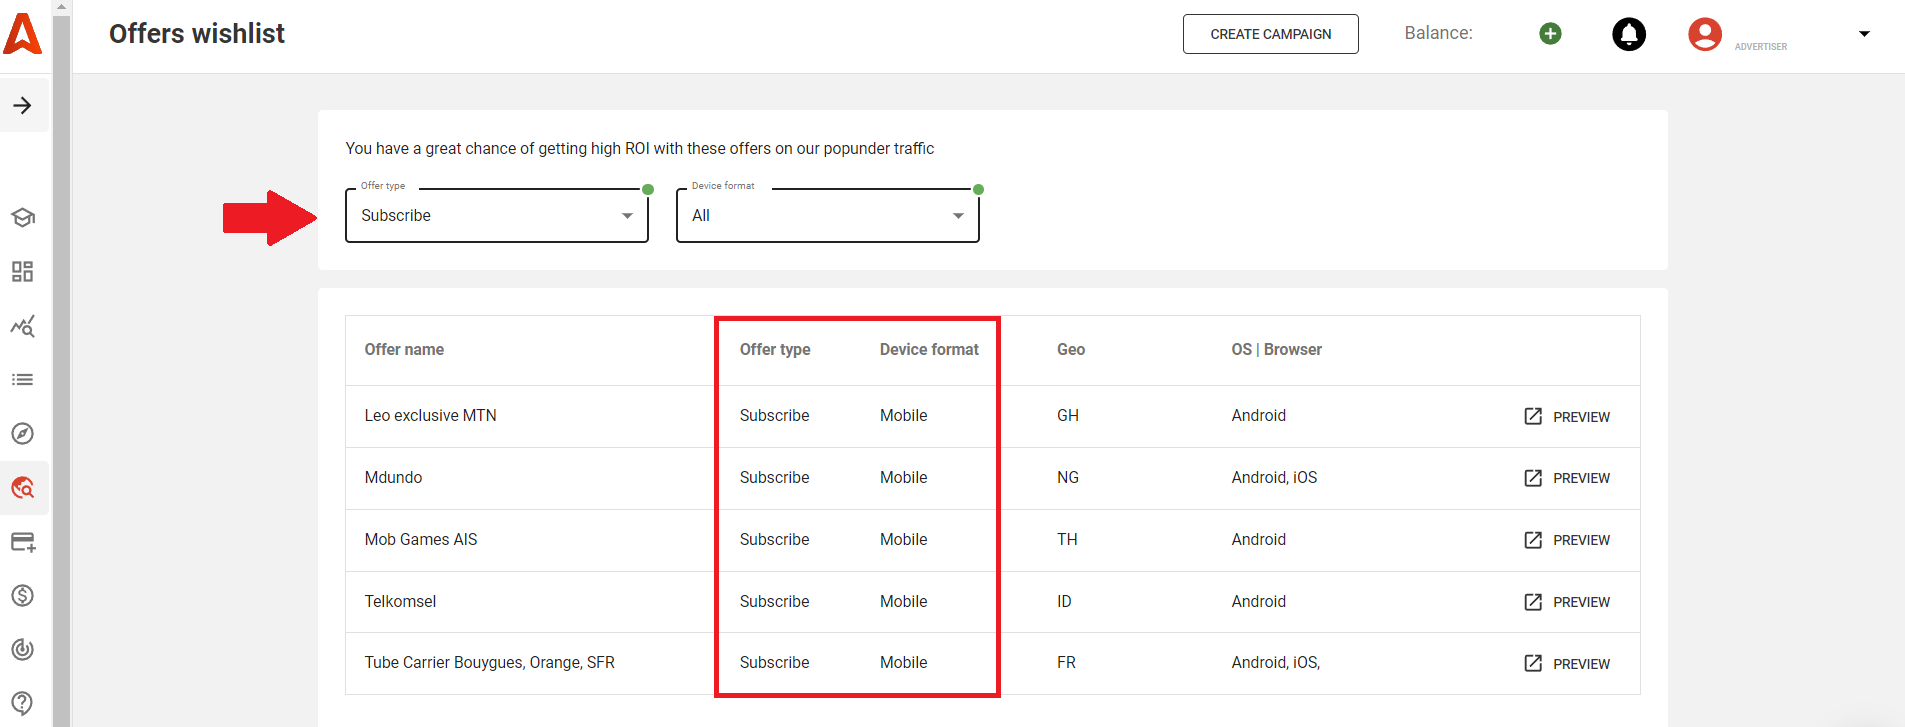Open the graduation cap academy icon
1905x727 pixels.
click(23, 217)
